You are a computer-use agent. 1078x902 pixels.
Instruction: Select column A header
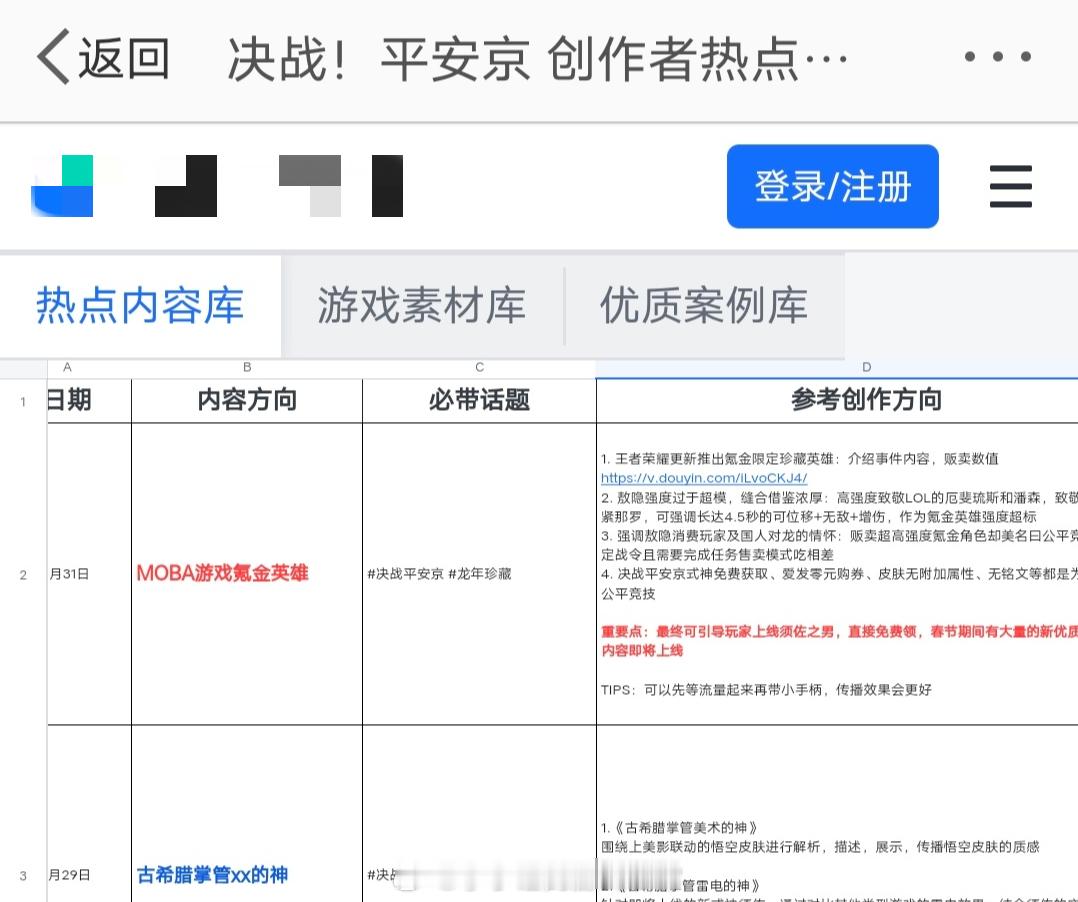pos(67,368)
